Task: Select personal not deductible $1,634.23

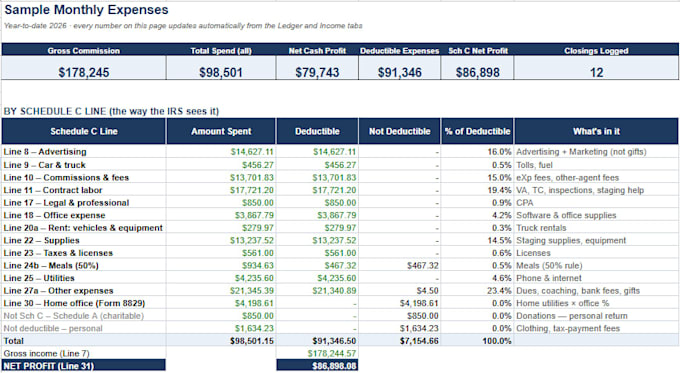Action: click(419, 328)
